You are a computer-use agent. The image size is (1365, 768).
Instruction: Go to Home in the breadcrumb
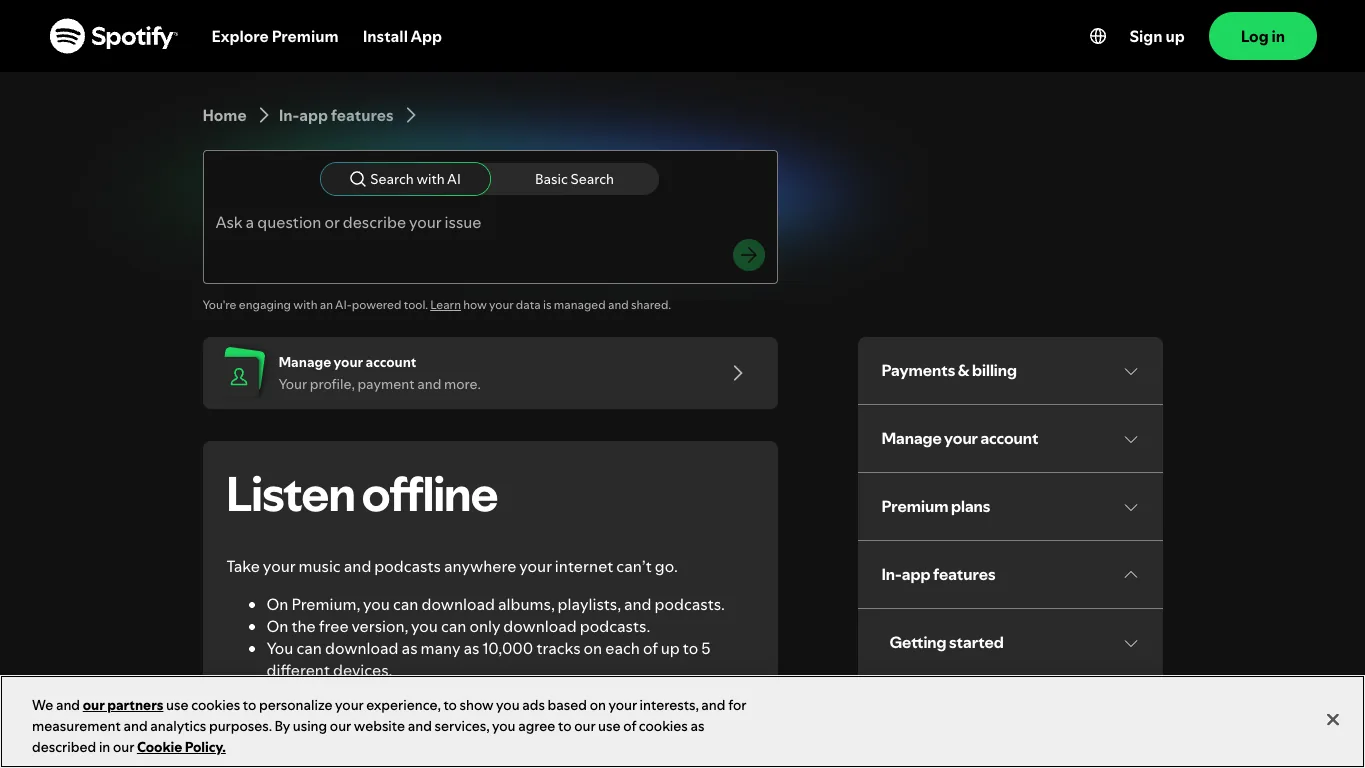(x=224, y=115)
